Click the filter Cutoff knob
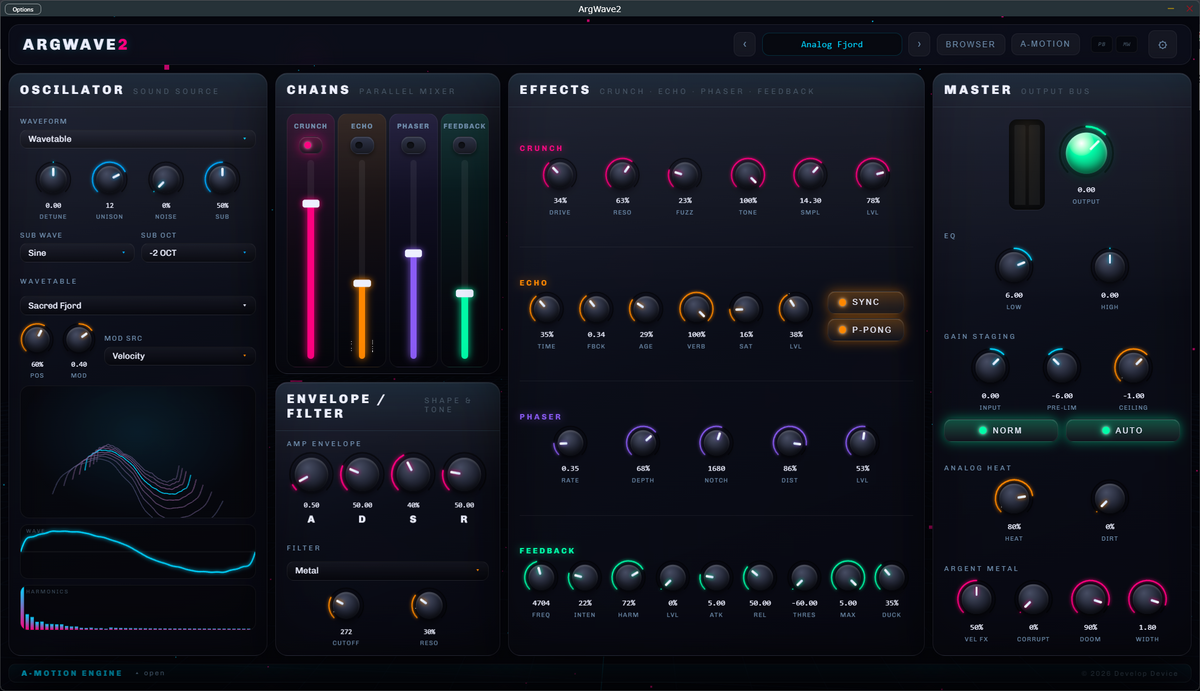The width and height of the screenshot is (1200, 691). [x=345, y=604]
